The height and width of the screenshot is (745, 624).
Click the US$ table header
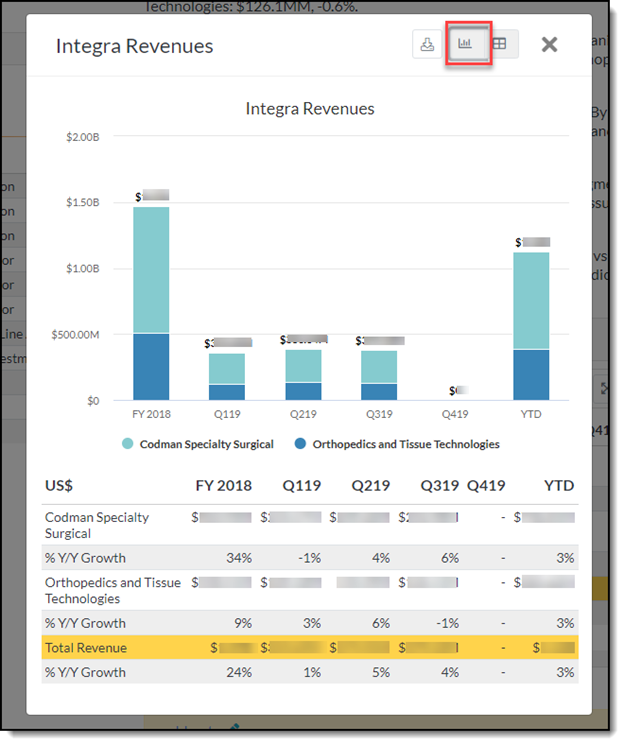pyautogui.click(x=58, y=486)
